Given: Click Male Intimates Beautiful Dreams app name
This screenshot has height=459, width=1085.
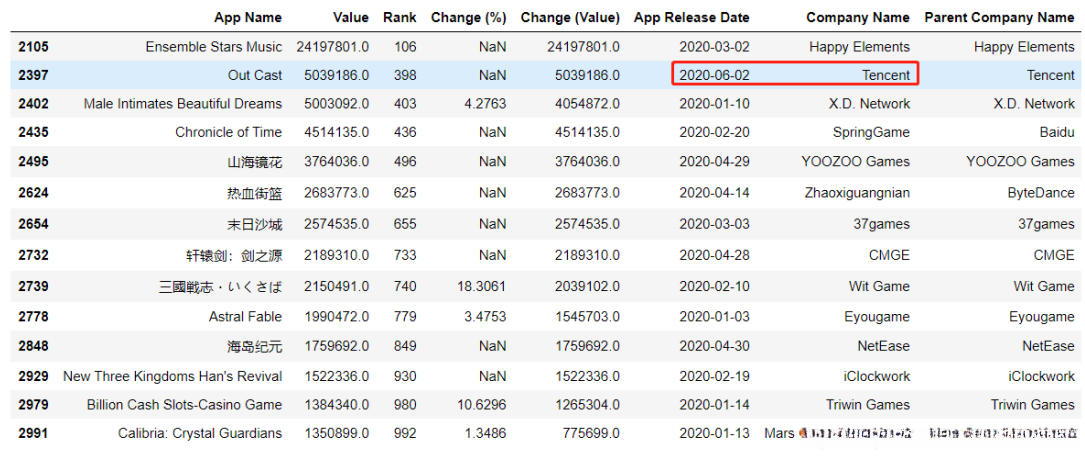Looking at the screenshot, I should click(183, 104).
